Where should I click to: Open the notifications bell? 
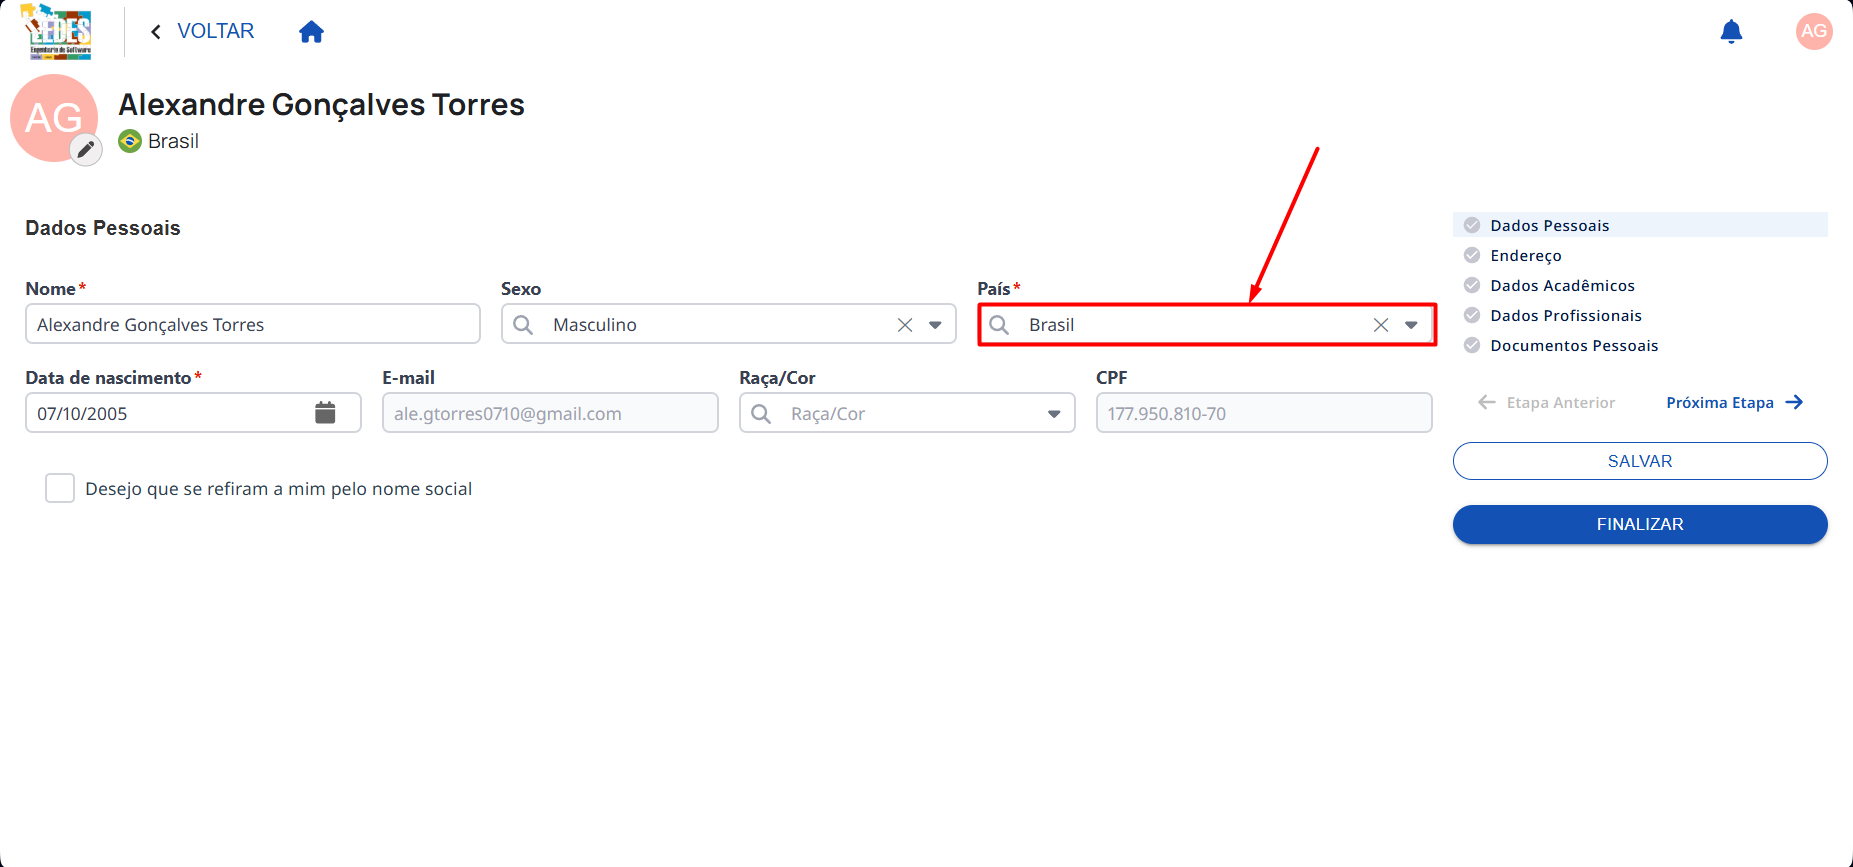pos(1731,32)
